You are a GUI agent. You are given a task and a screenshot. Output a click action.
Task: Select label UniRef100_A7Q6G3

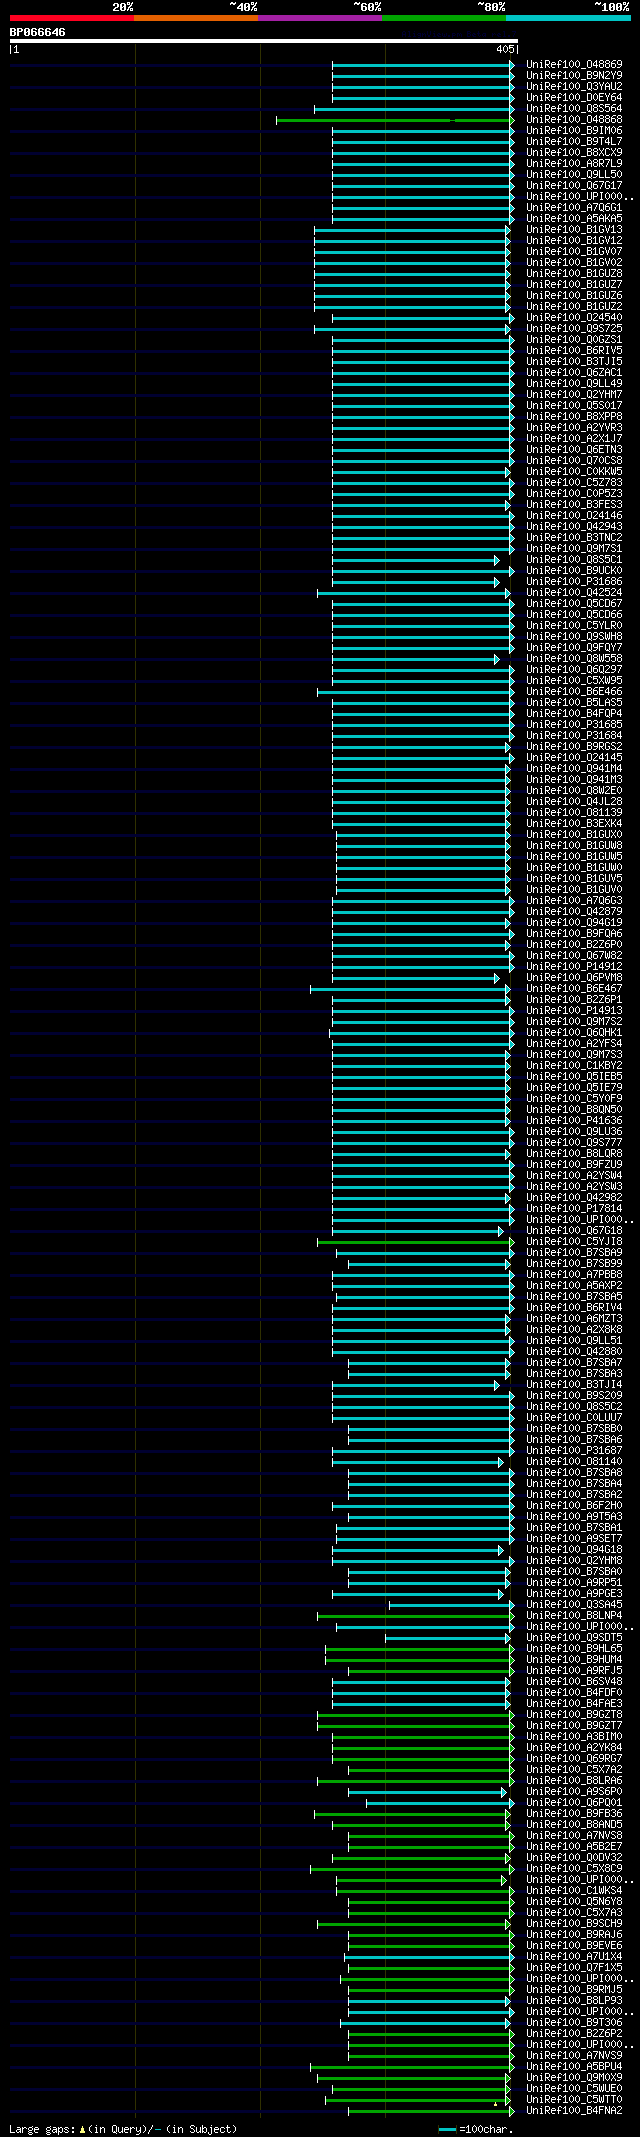pyautogui.click(x=574, y=901)
